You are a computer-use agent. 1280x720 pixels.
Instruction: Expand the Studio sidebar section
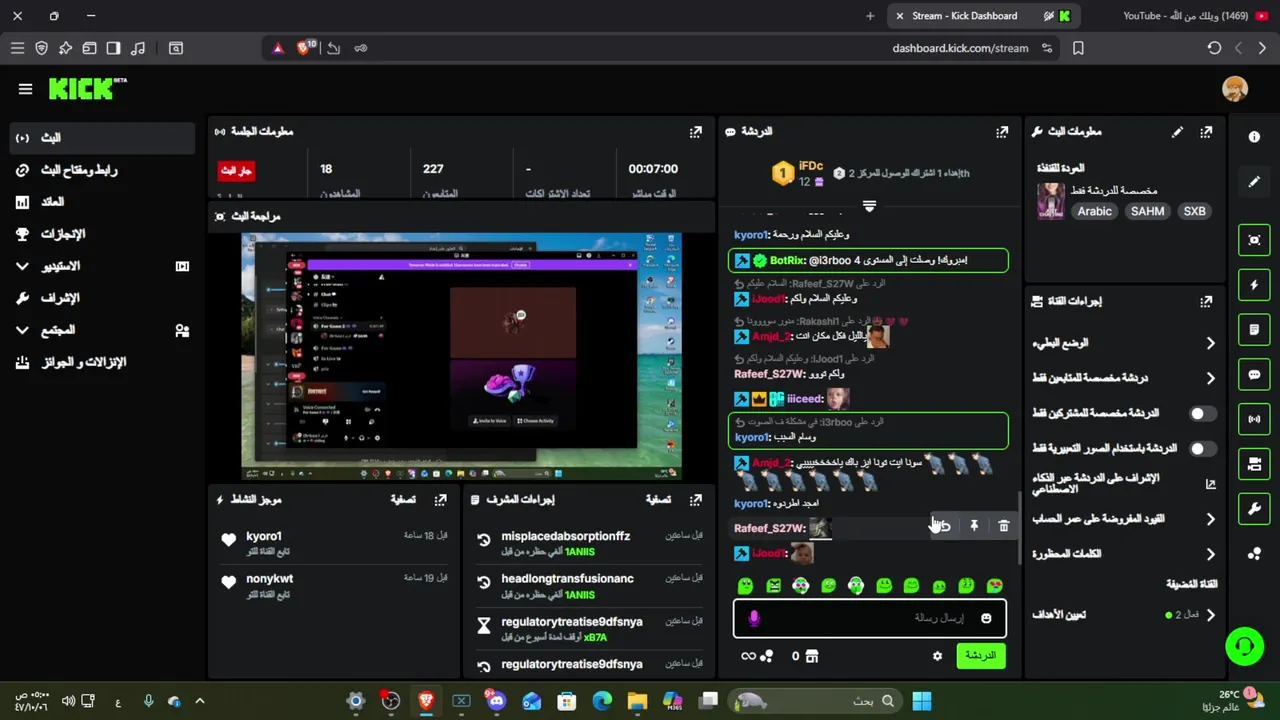(22, 266)
